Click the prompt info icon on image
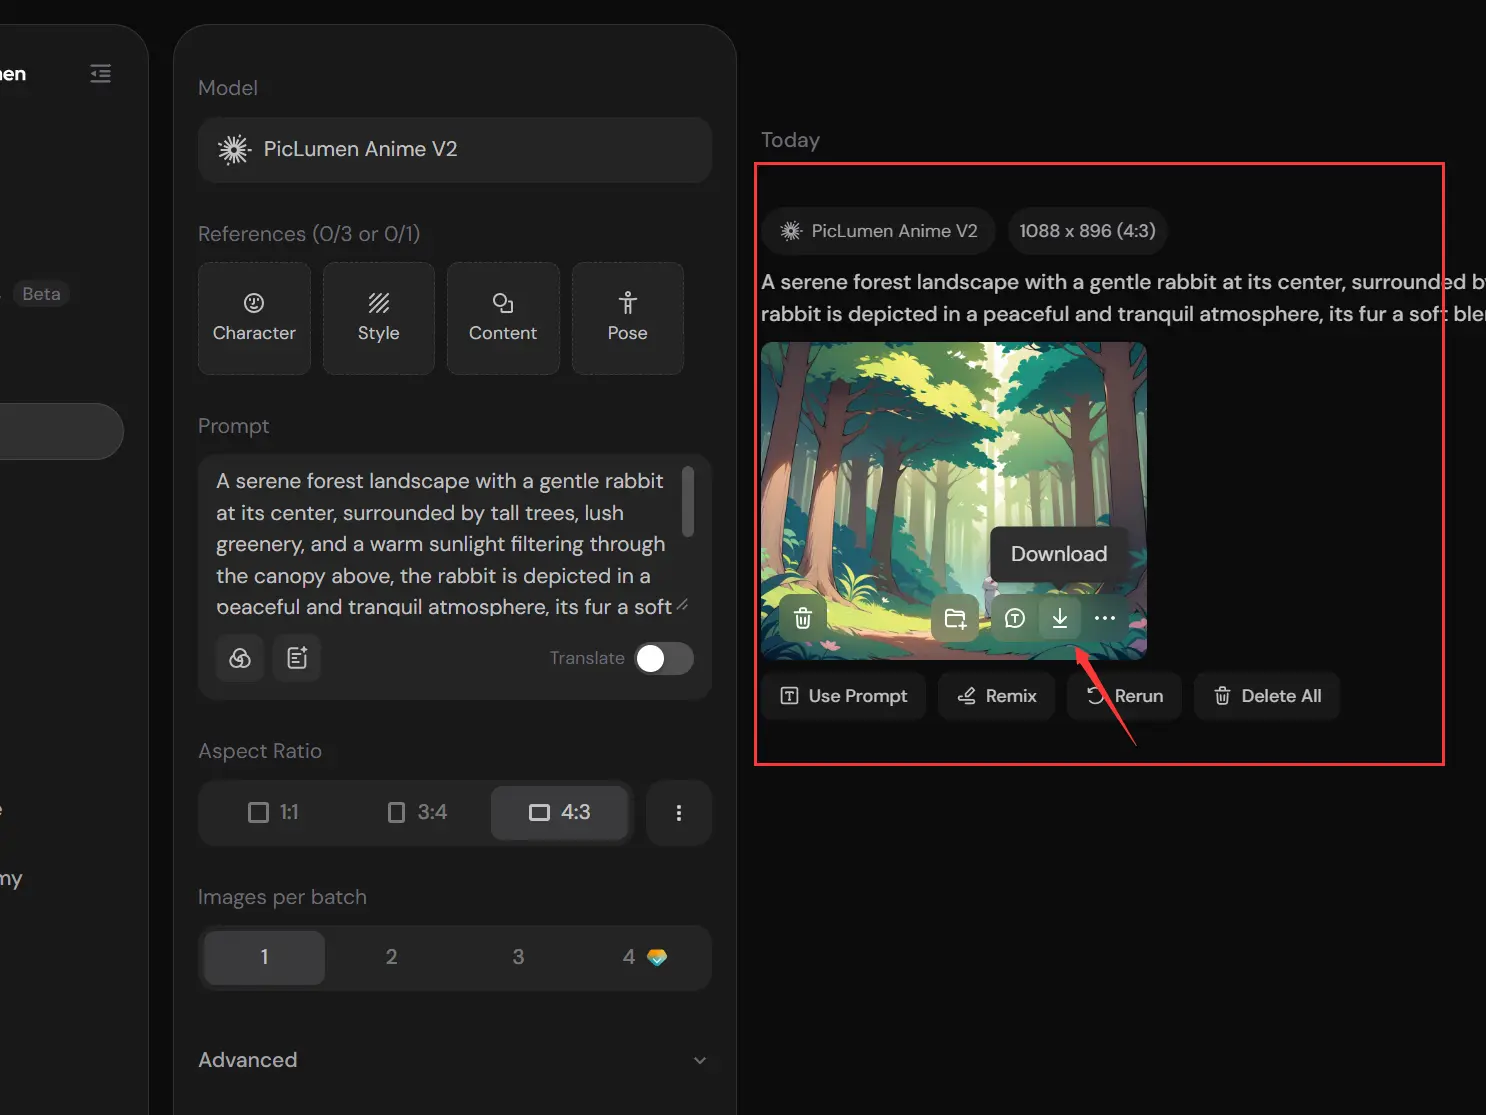This screenshot has width=1486, height=1115. (x=1014, y=618)
